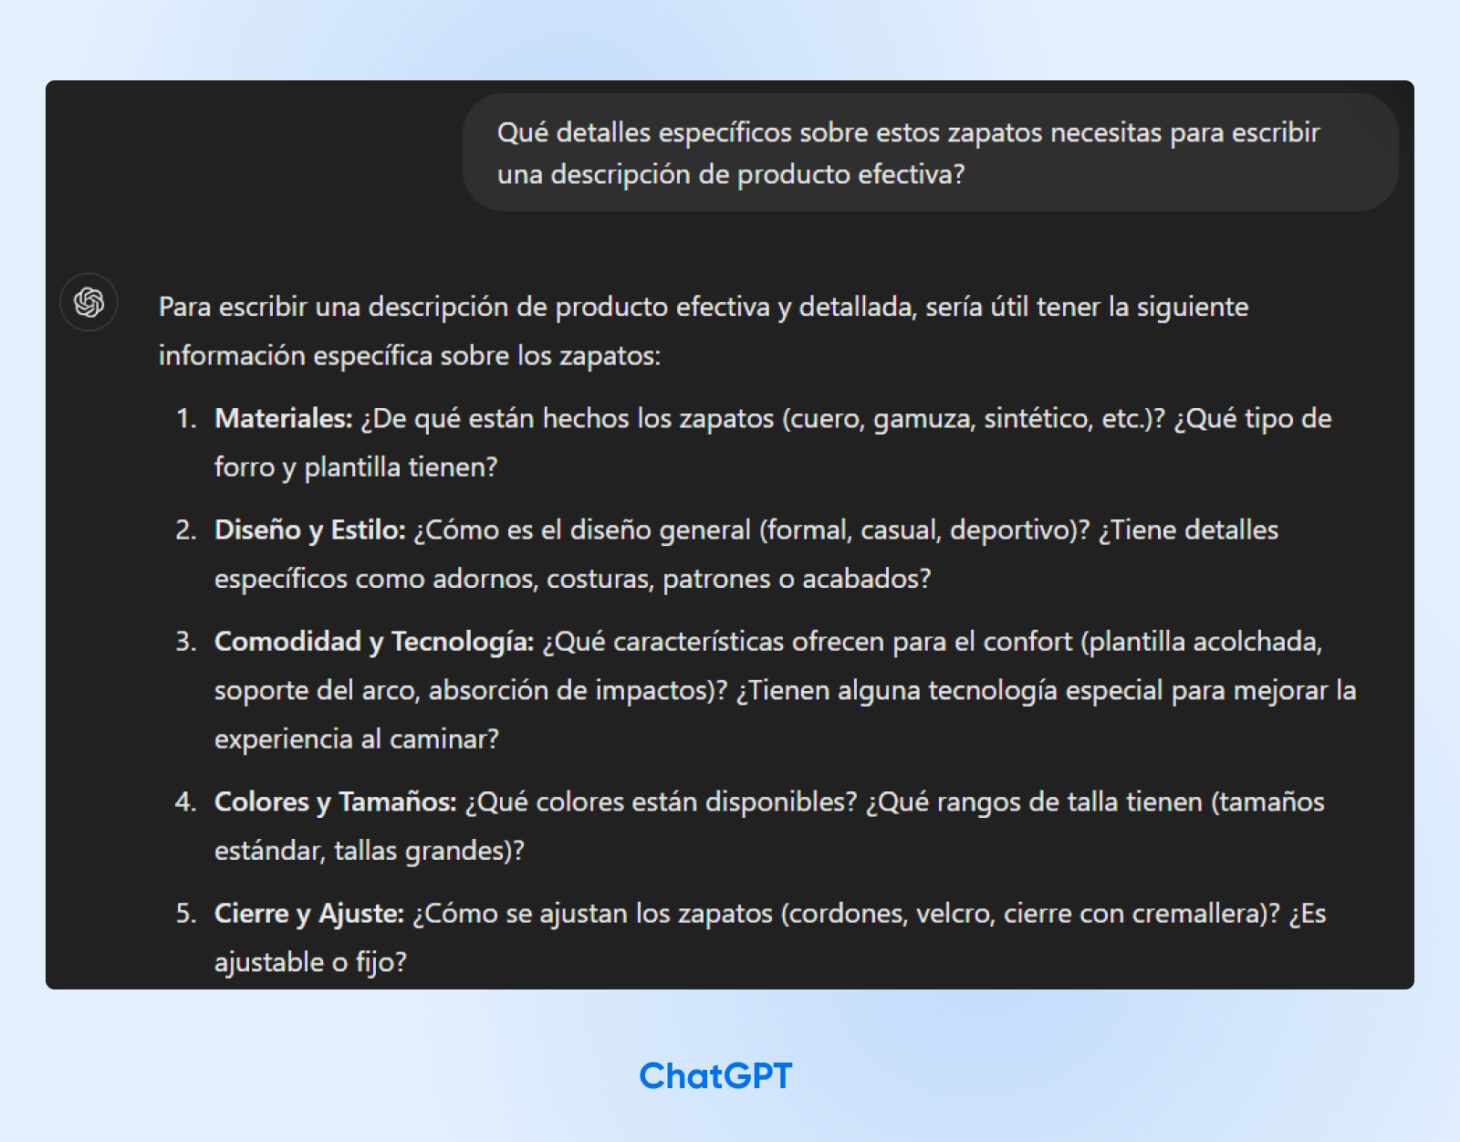Click the ChatGPT logo avatar icon
The height and width of the screenshot is (1142, 1460).
tap(89, 302)
